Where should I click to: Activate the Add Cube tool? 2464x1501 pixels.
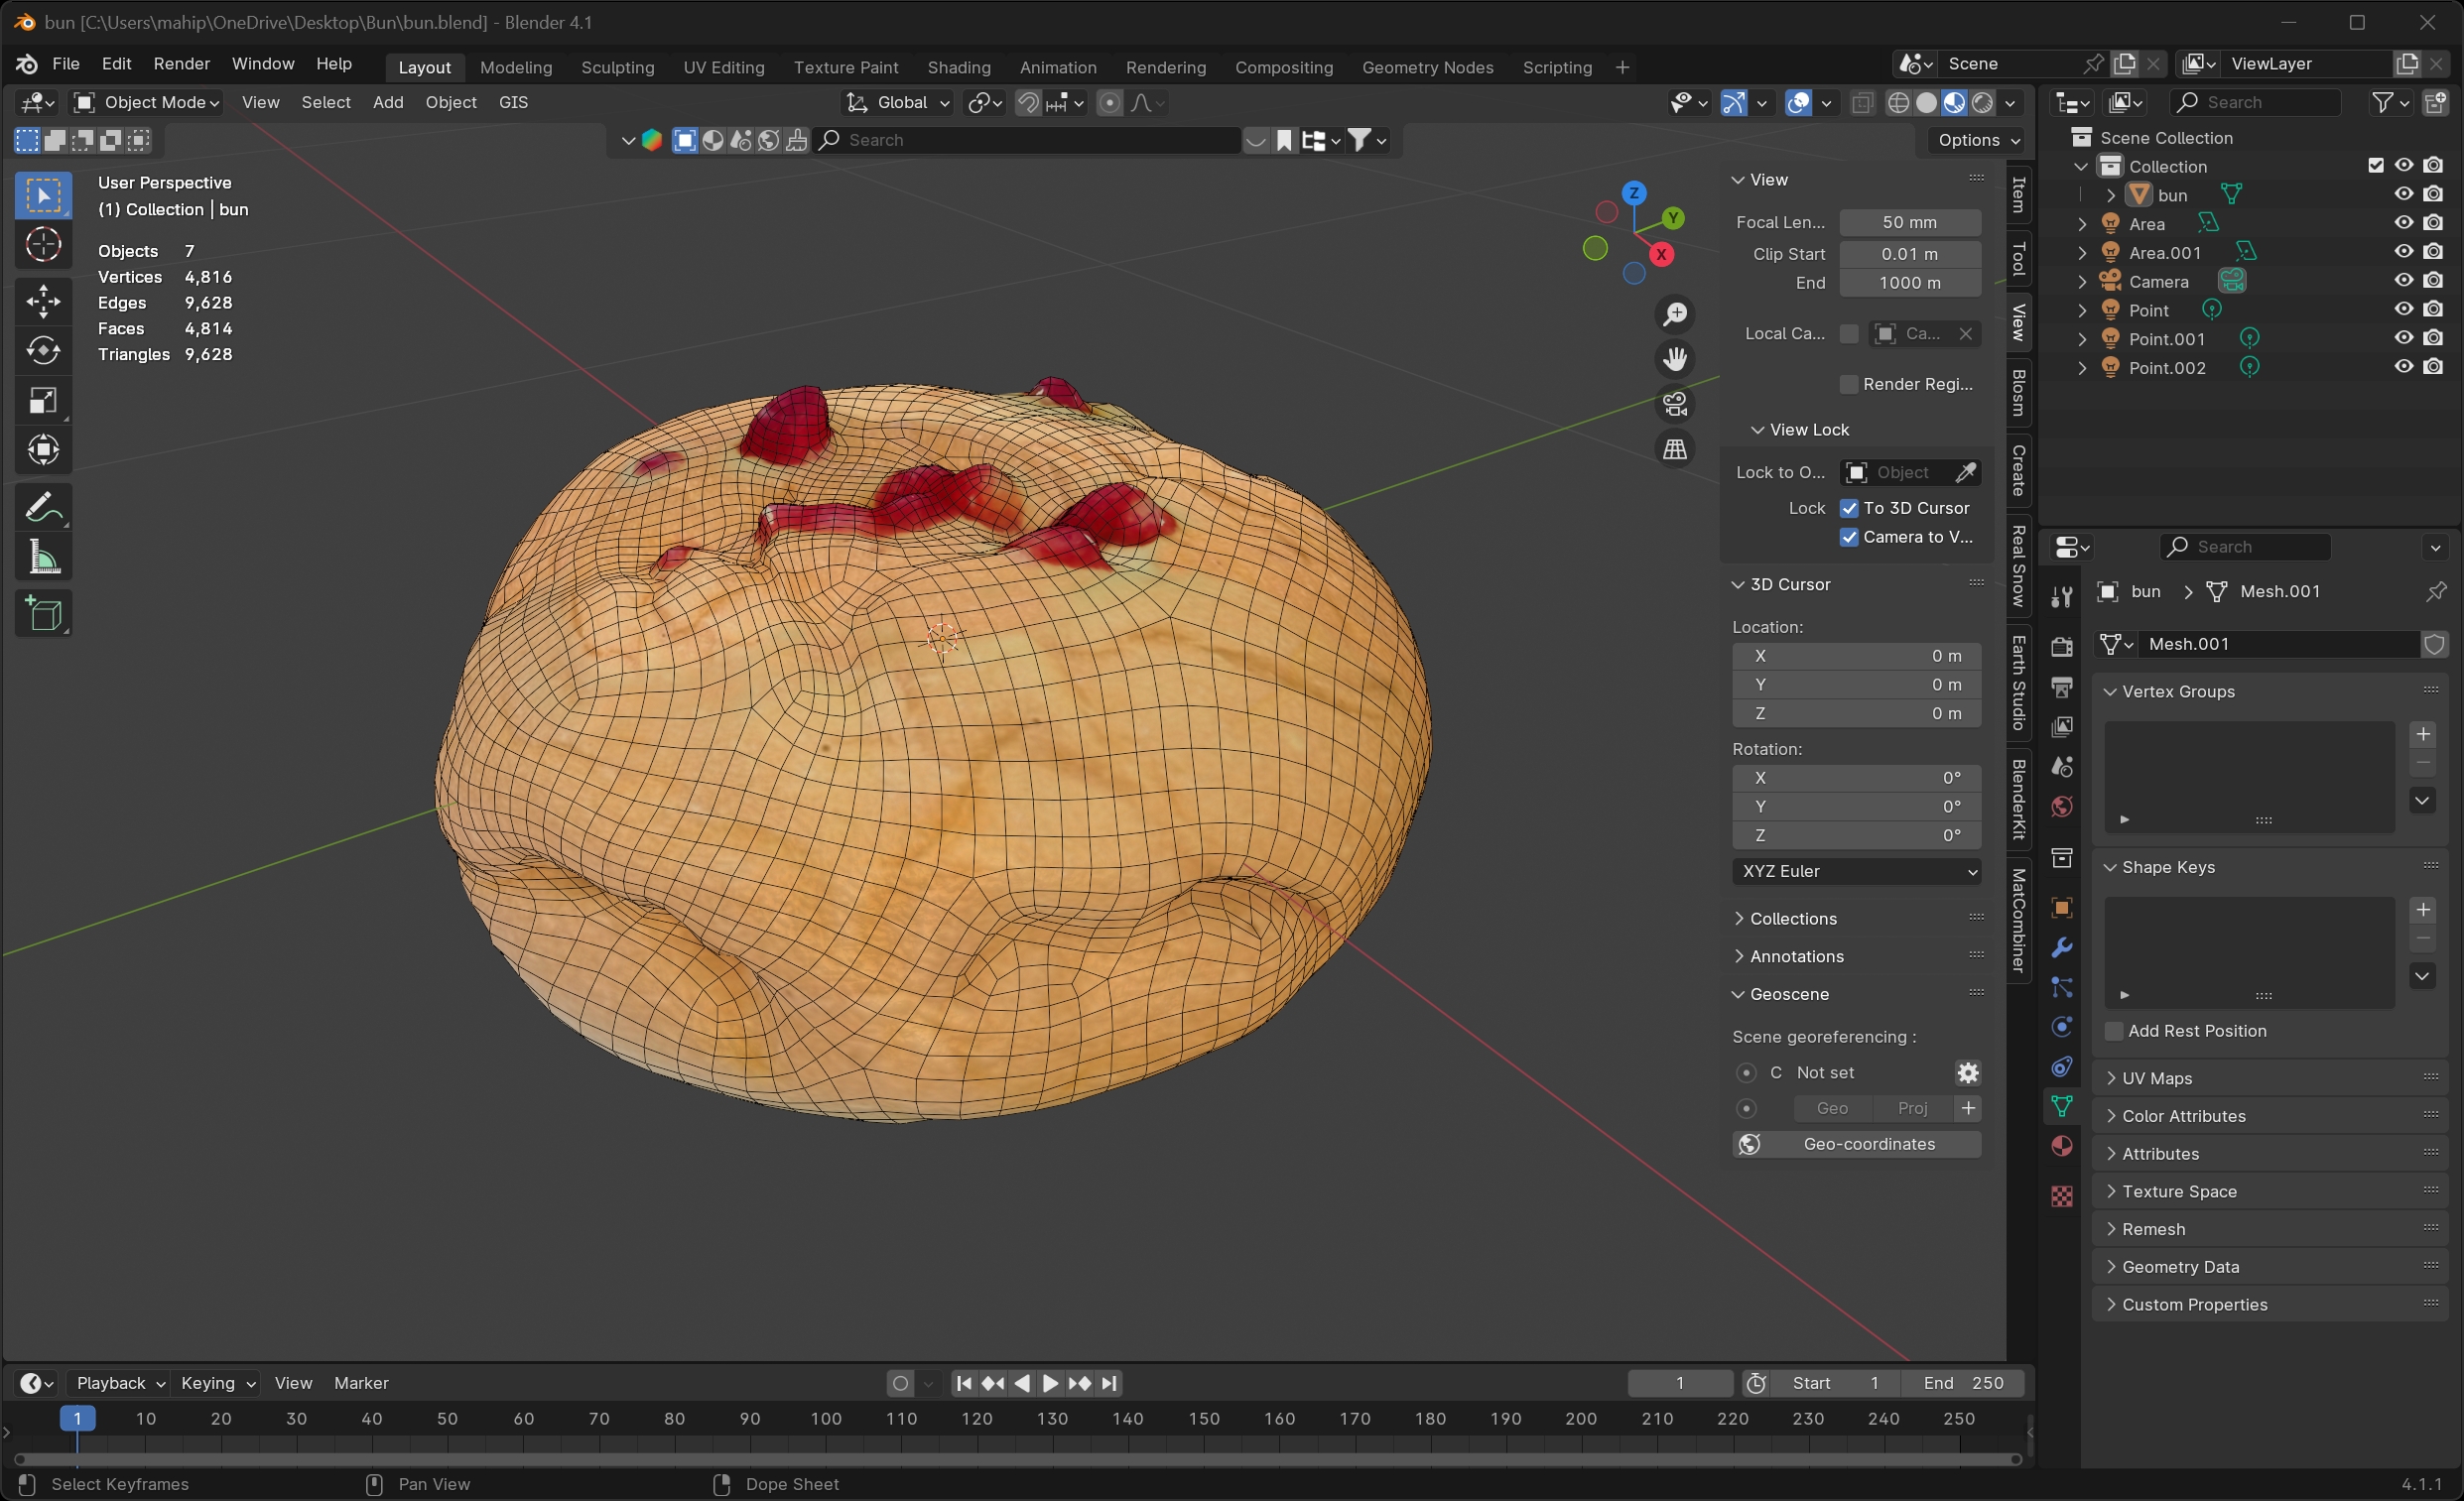(x=43, y=614)
